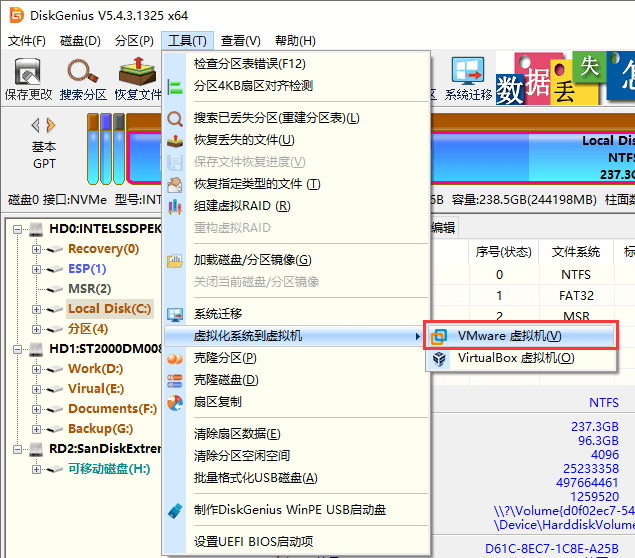Click the icon beside 恢复丢失的文件
Viewport: 635px width, 558px height.
175,140
